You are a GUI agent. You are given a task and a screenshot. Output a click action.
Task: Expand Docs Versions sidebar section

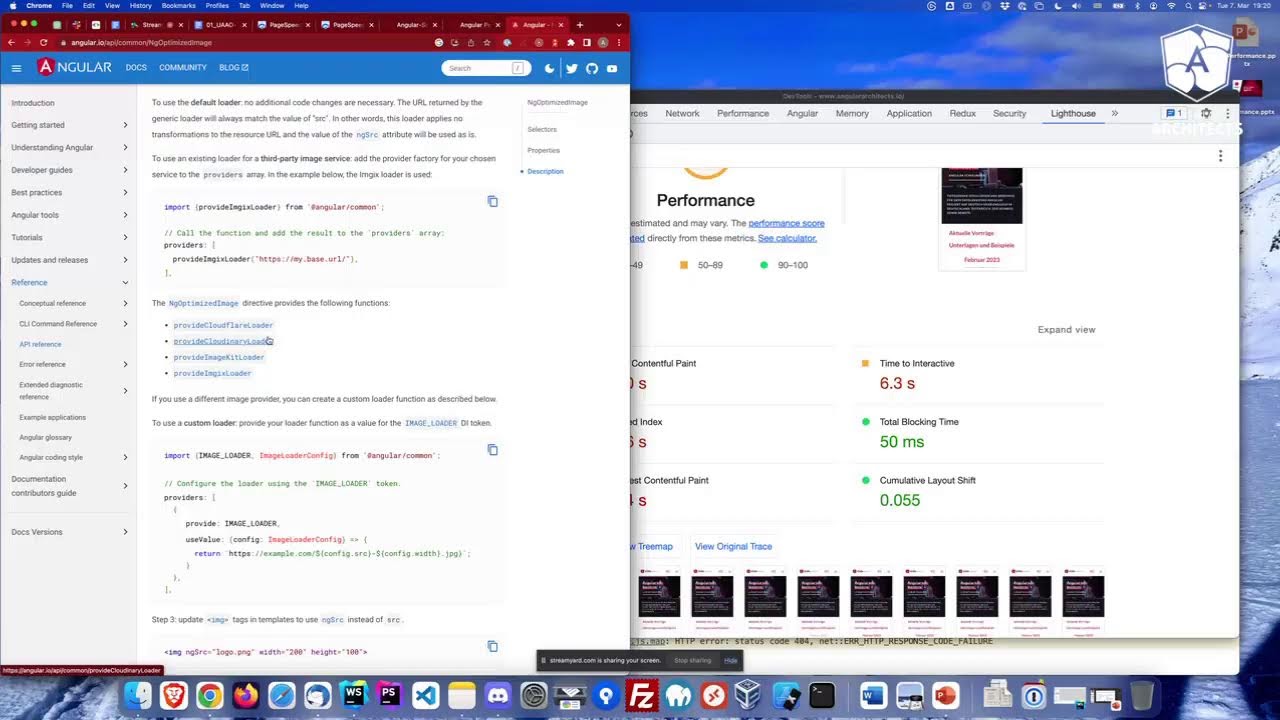click(125, 532)
